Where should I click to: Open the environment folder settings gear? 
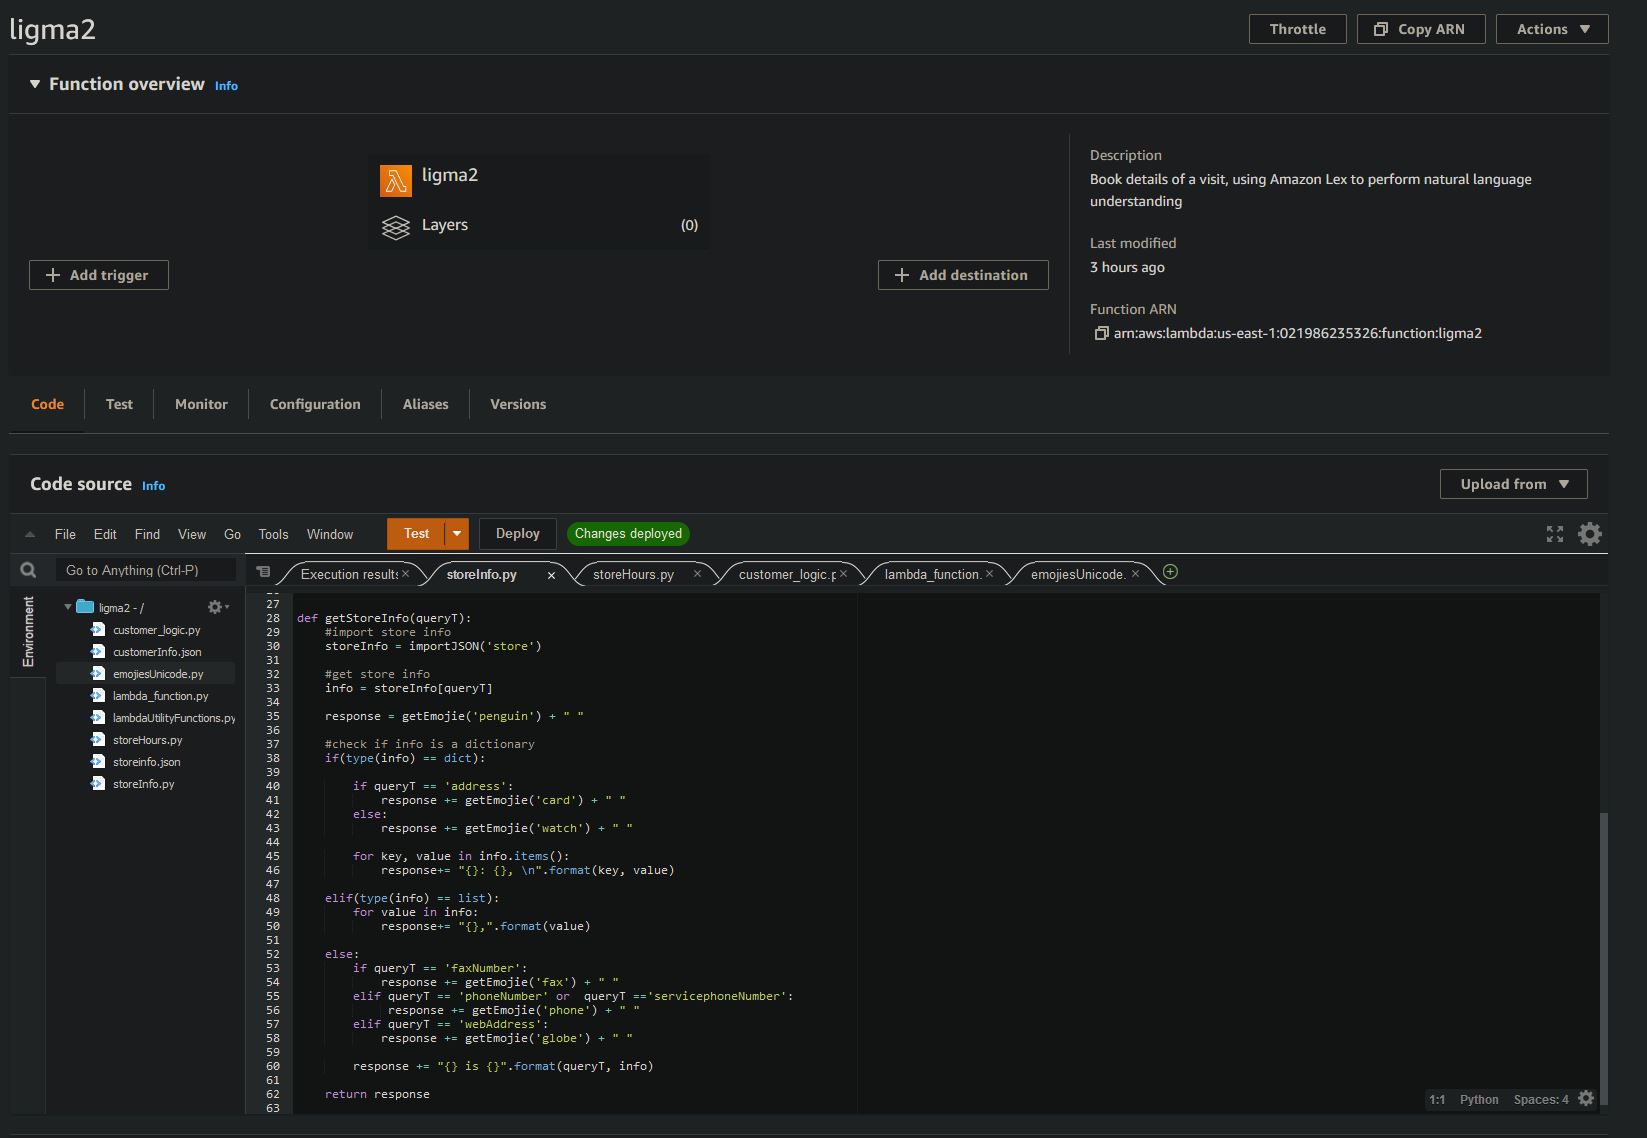tap(217, 607)
